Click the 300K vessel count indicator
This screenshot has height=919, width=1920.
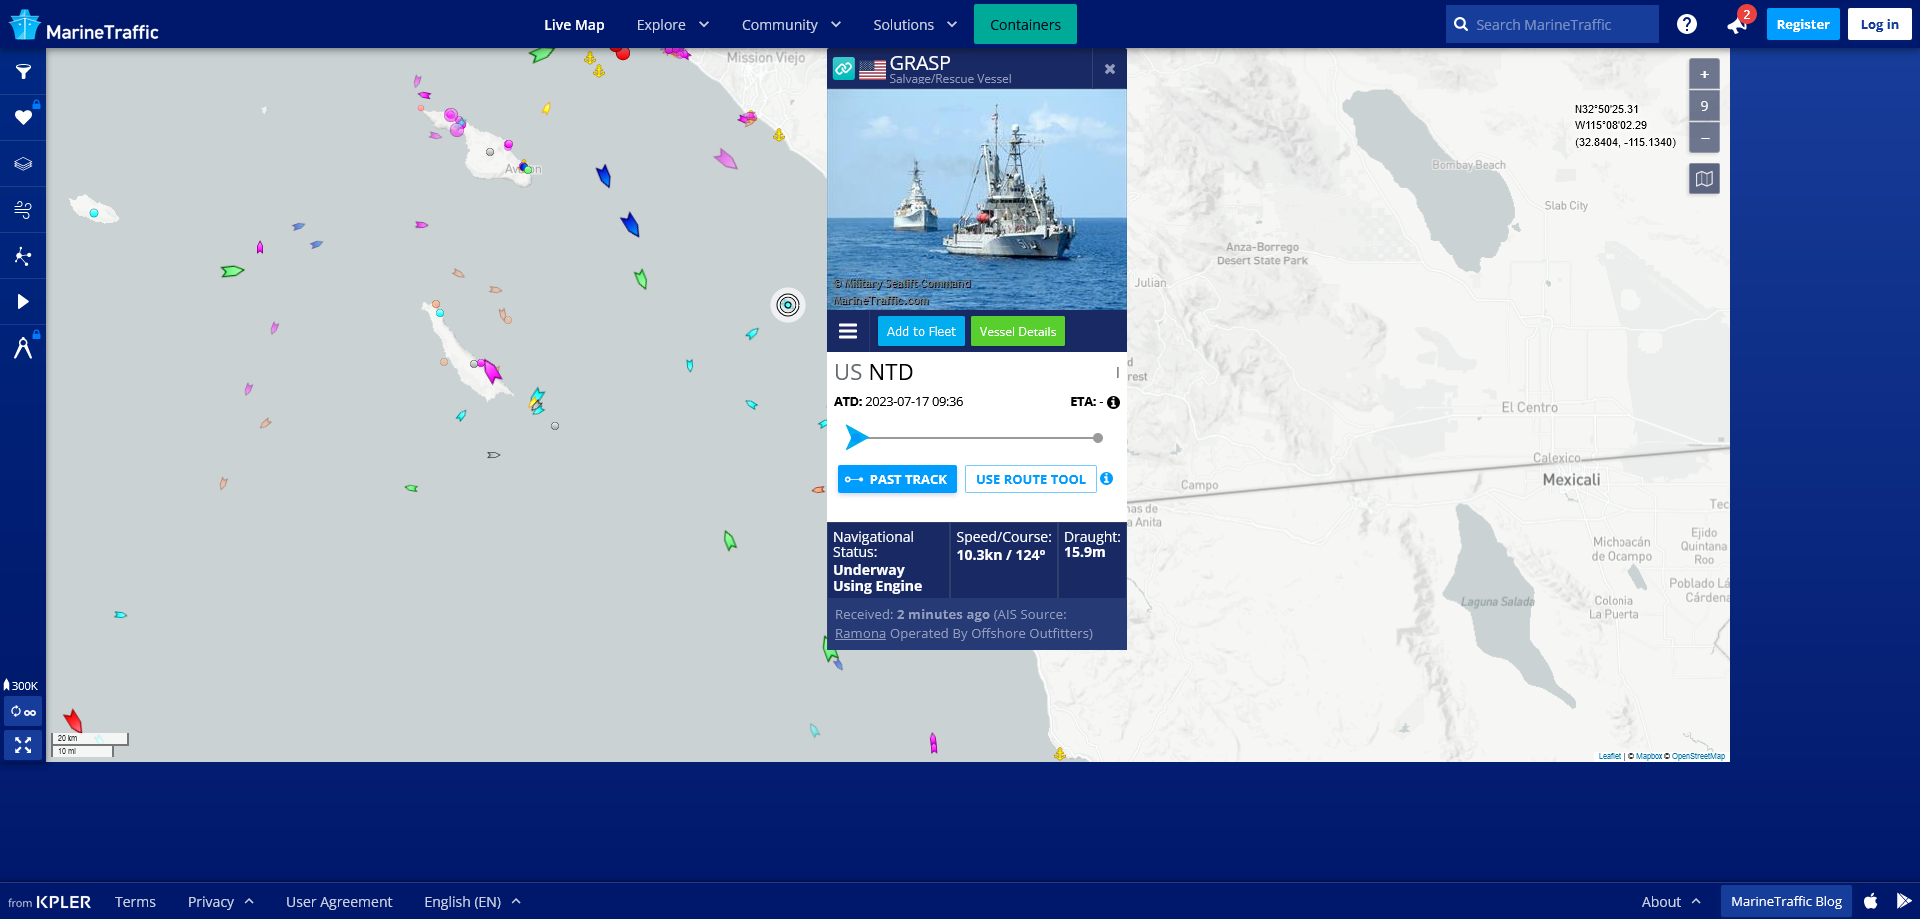[21, 686]
